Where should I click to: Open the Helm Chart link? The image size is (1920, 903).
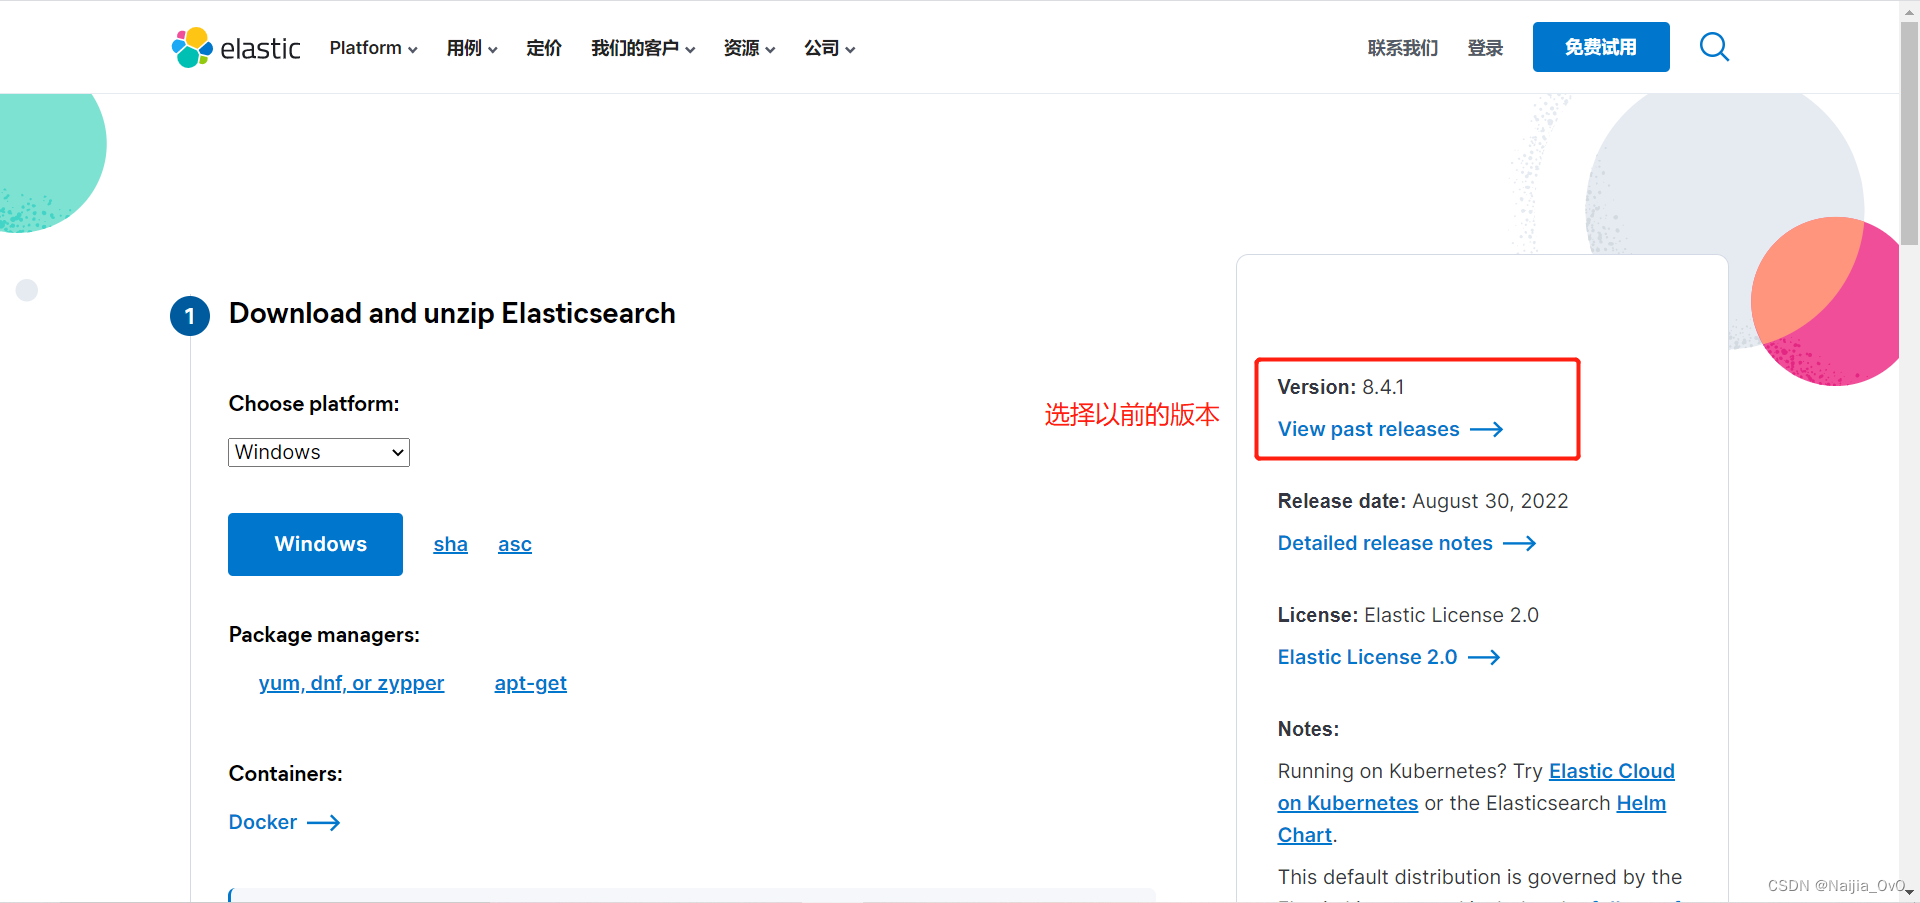pyautogui.click(x=1641, y=803)
